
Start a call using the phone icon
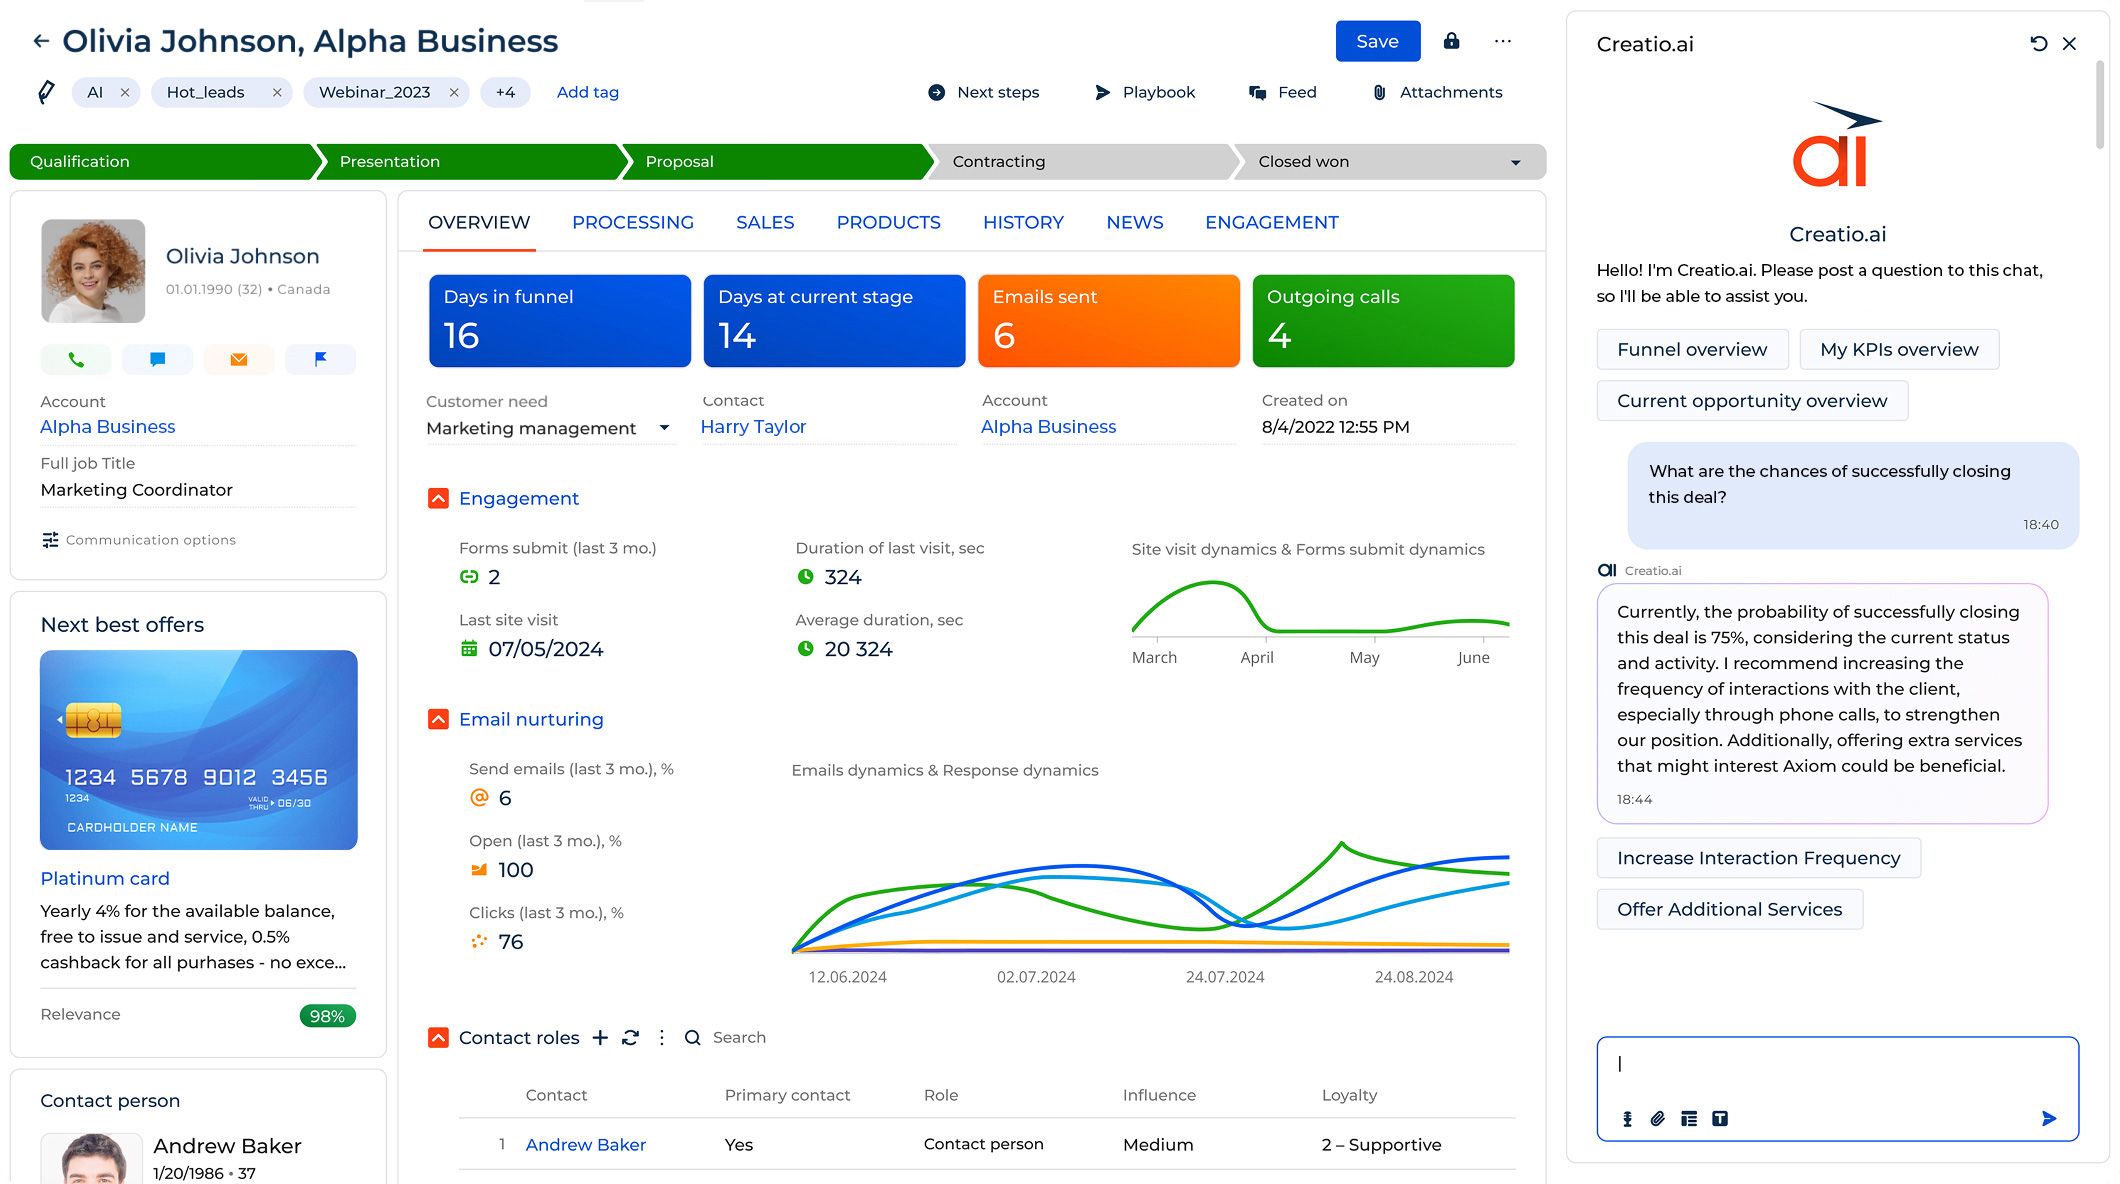[75, 359]
